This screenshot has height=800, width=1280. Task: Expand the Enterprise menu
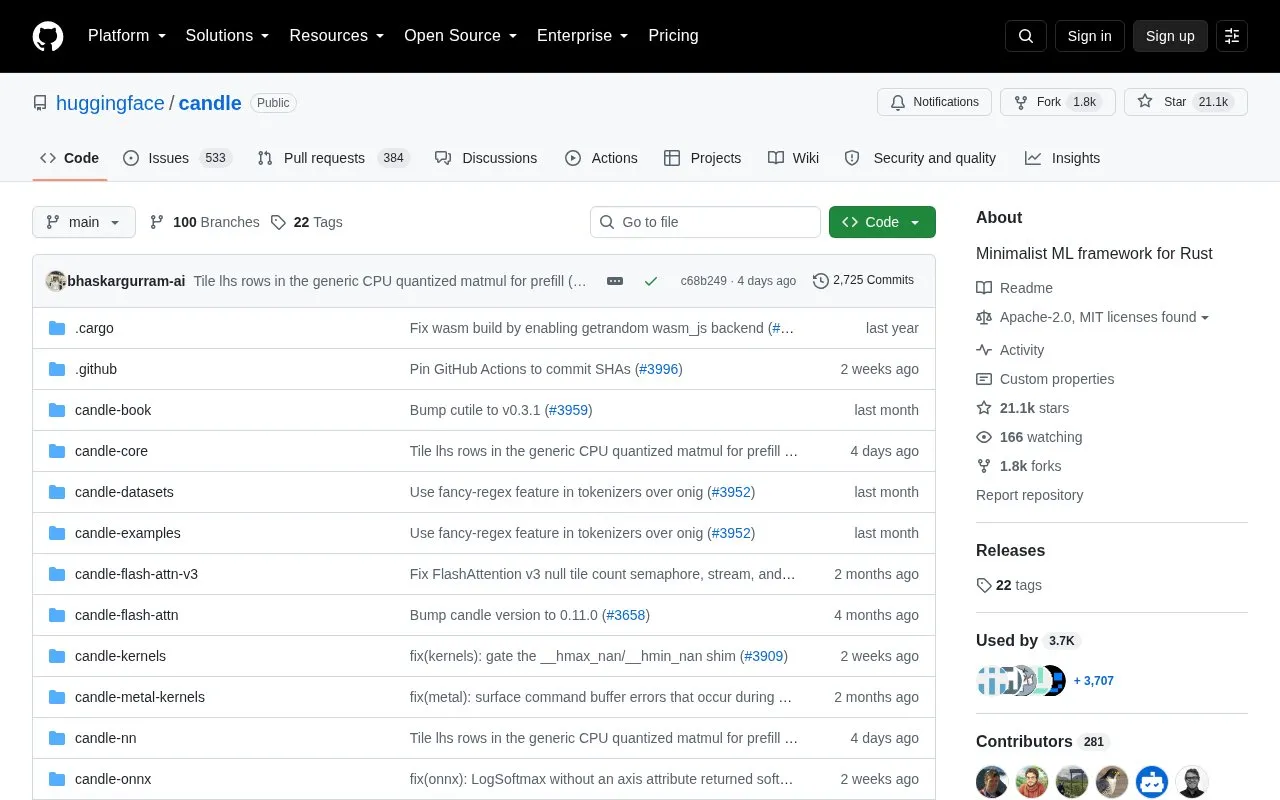click(583, 36)
